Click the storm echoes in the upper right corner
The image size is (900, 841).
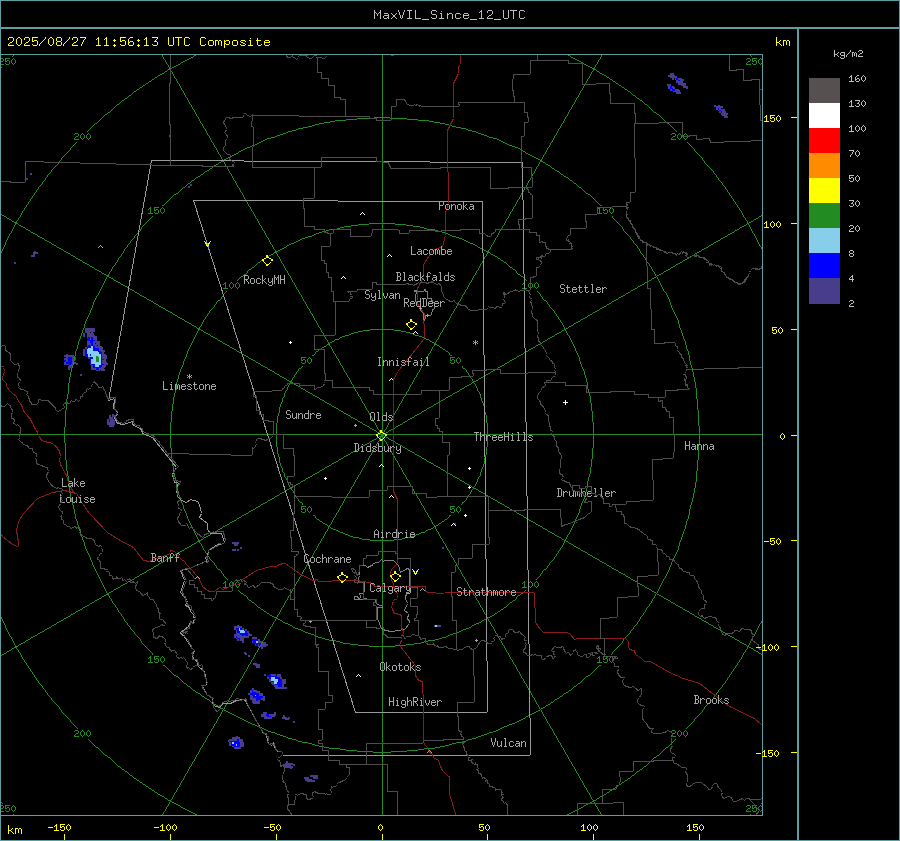point(678,83)
